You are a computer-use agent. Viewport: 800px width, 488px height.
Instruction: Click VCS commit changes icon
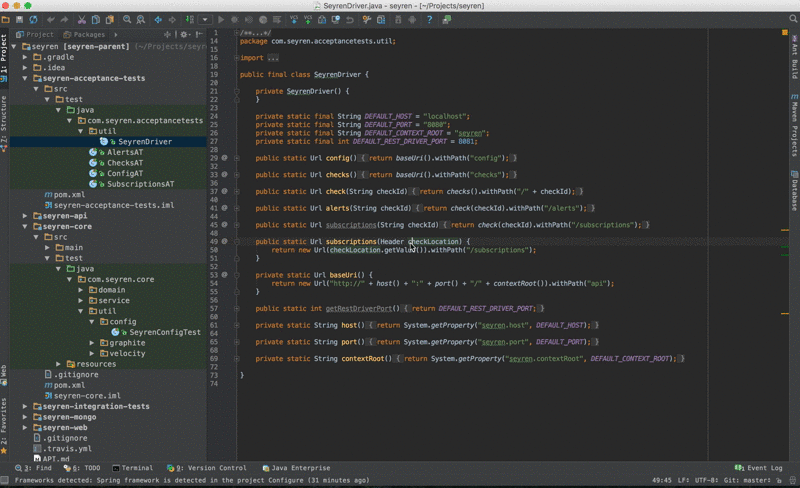click(308, 19)
